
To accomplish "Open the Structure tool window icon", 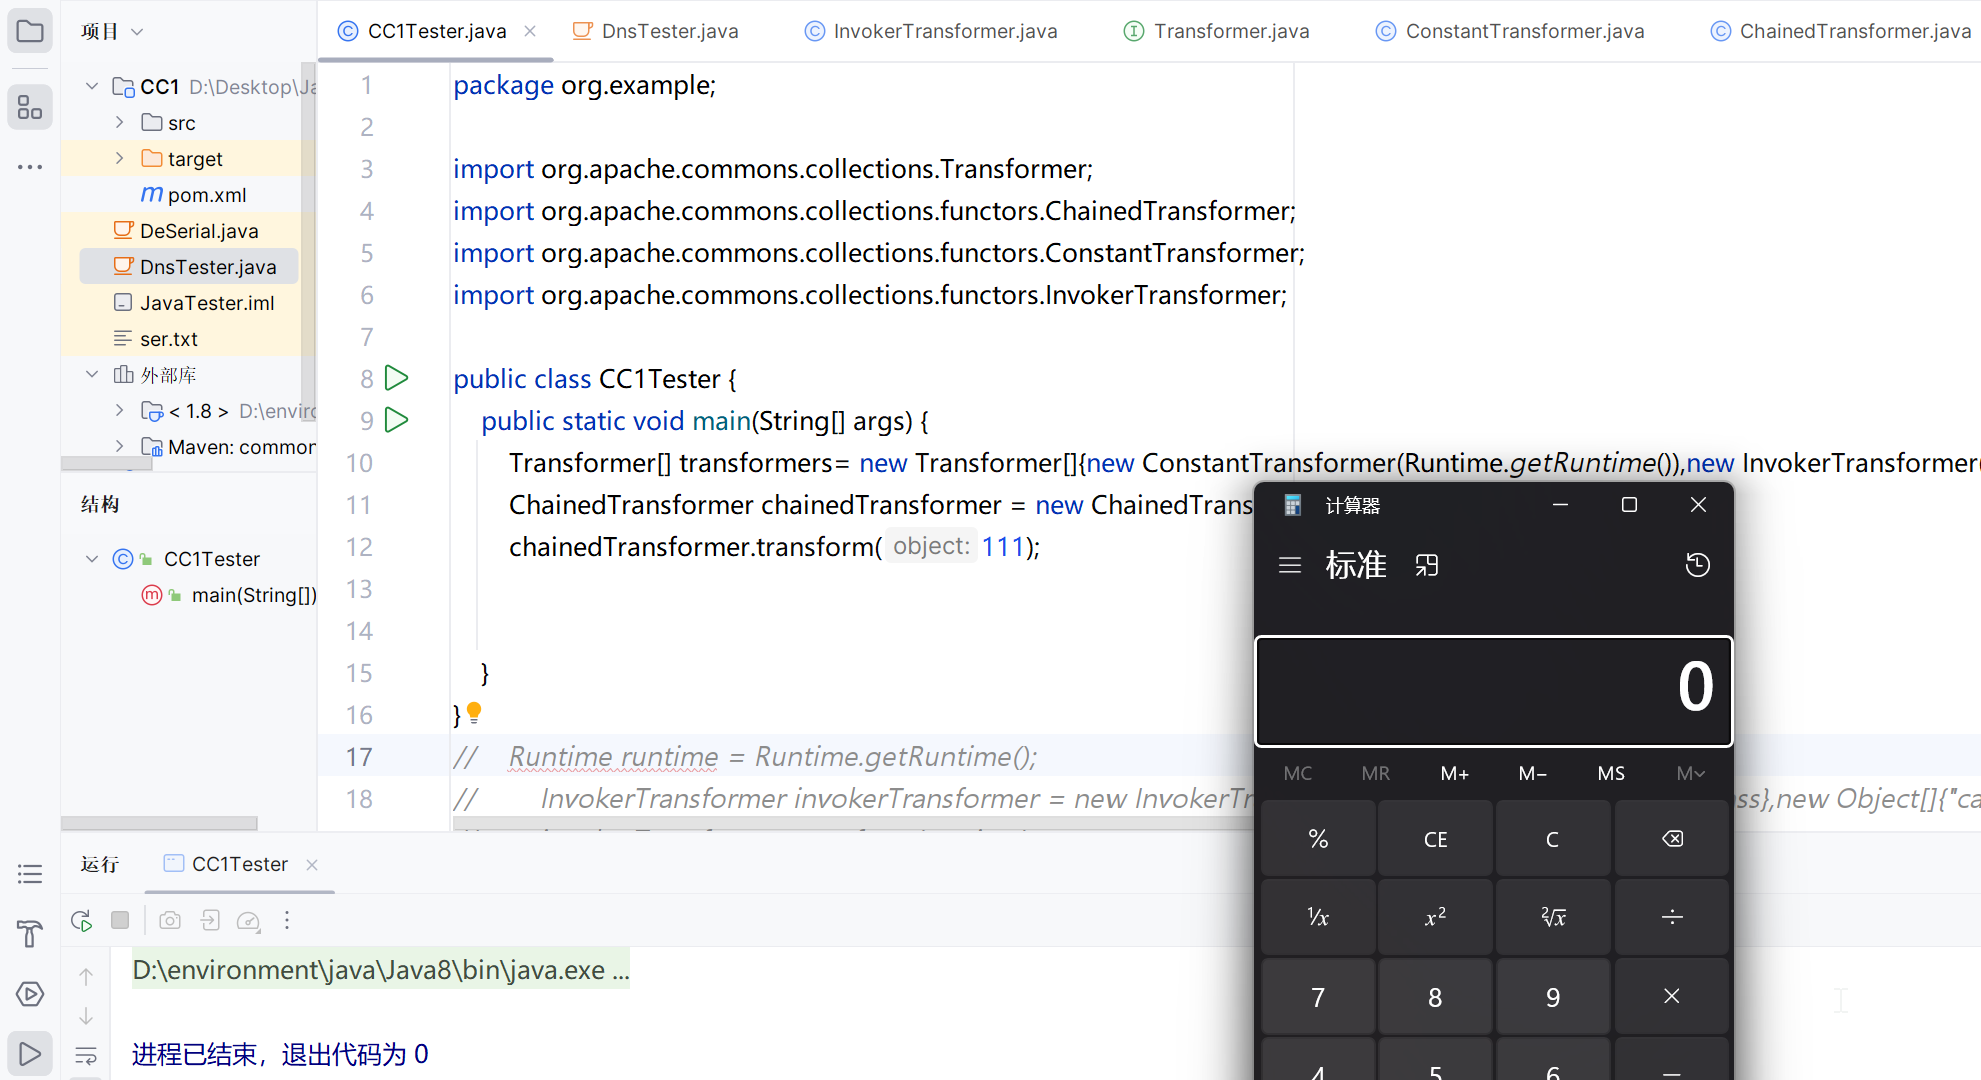I will coord(30,107).
